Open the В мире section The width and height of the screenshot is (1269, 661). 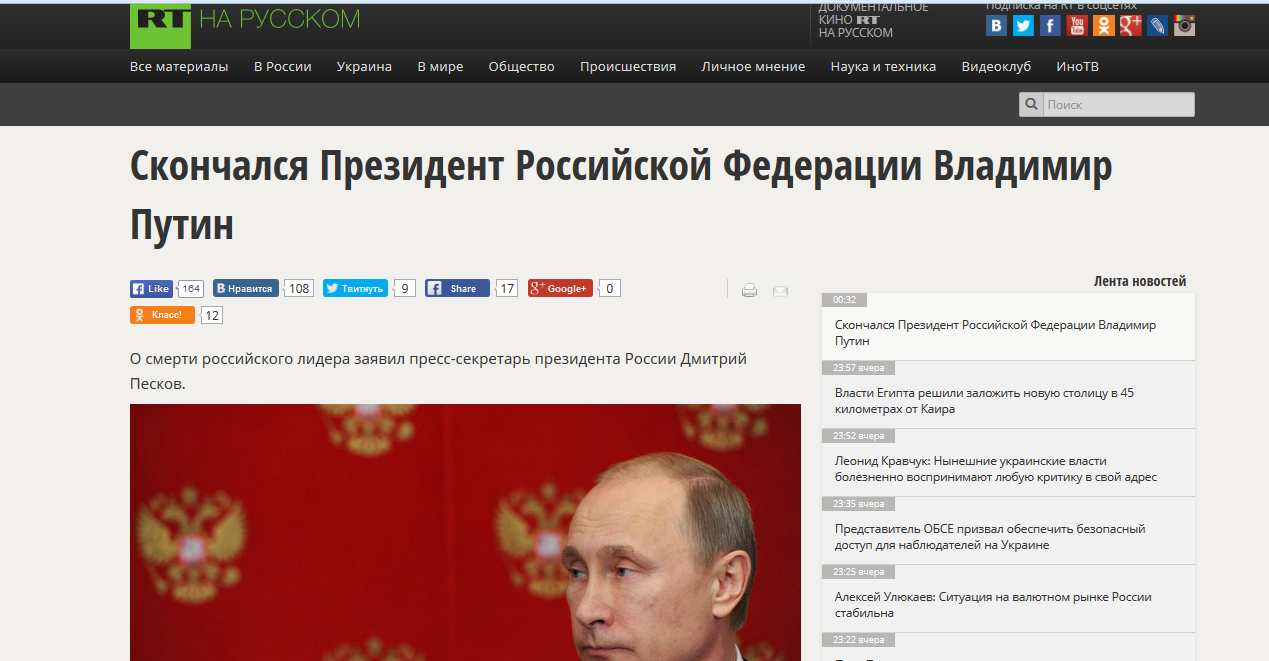440,67
